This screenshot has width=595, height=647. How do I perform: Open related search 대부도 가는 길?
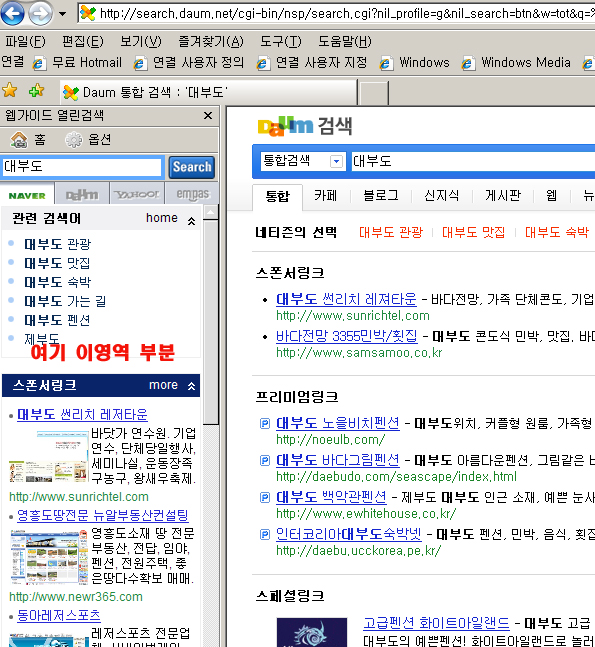pos(65,301)
